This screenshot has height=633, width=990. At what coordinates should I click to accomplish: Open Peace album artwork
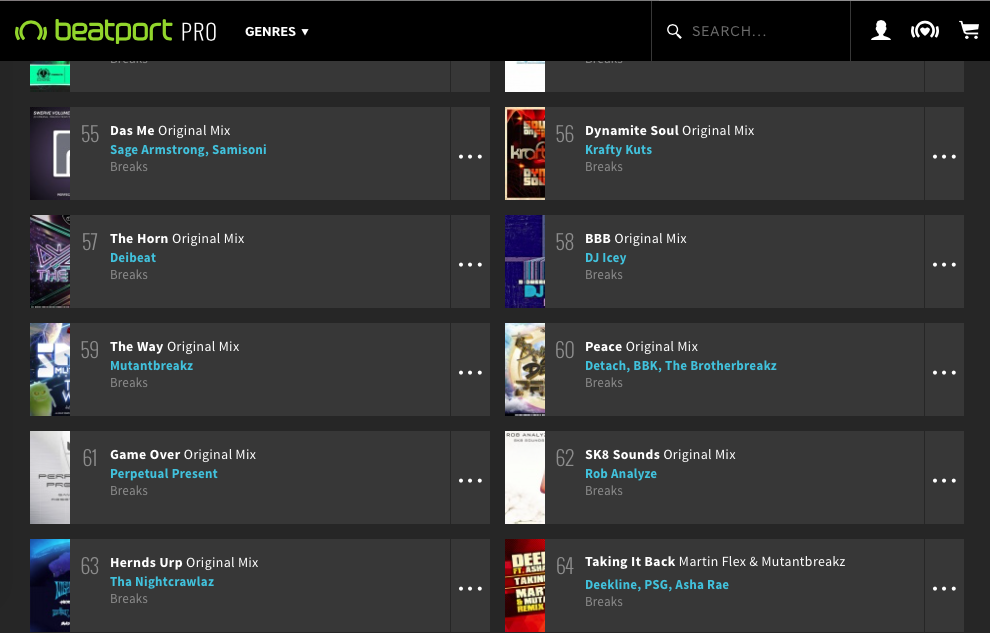(x=525, y=369)
